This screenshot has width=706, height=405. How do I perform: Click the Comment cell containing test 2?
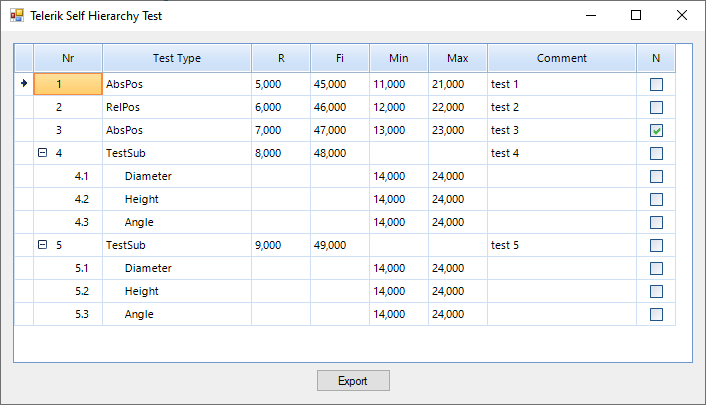(x=505, y=108)
